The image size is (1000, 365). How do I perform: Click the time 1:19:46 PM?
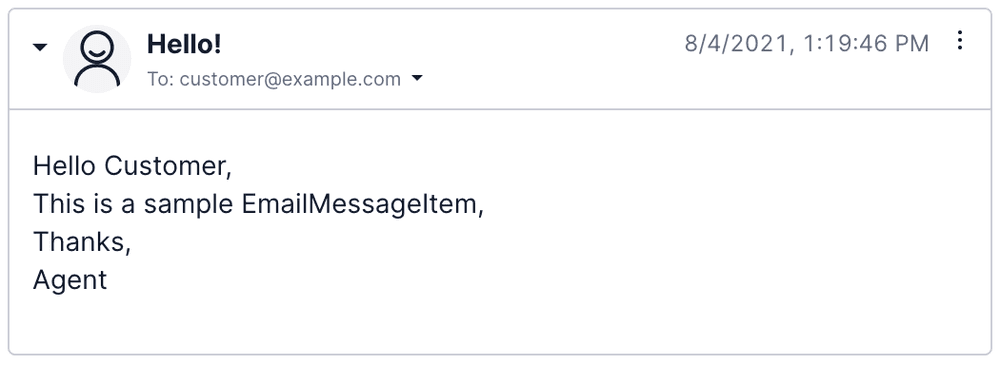866,43
